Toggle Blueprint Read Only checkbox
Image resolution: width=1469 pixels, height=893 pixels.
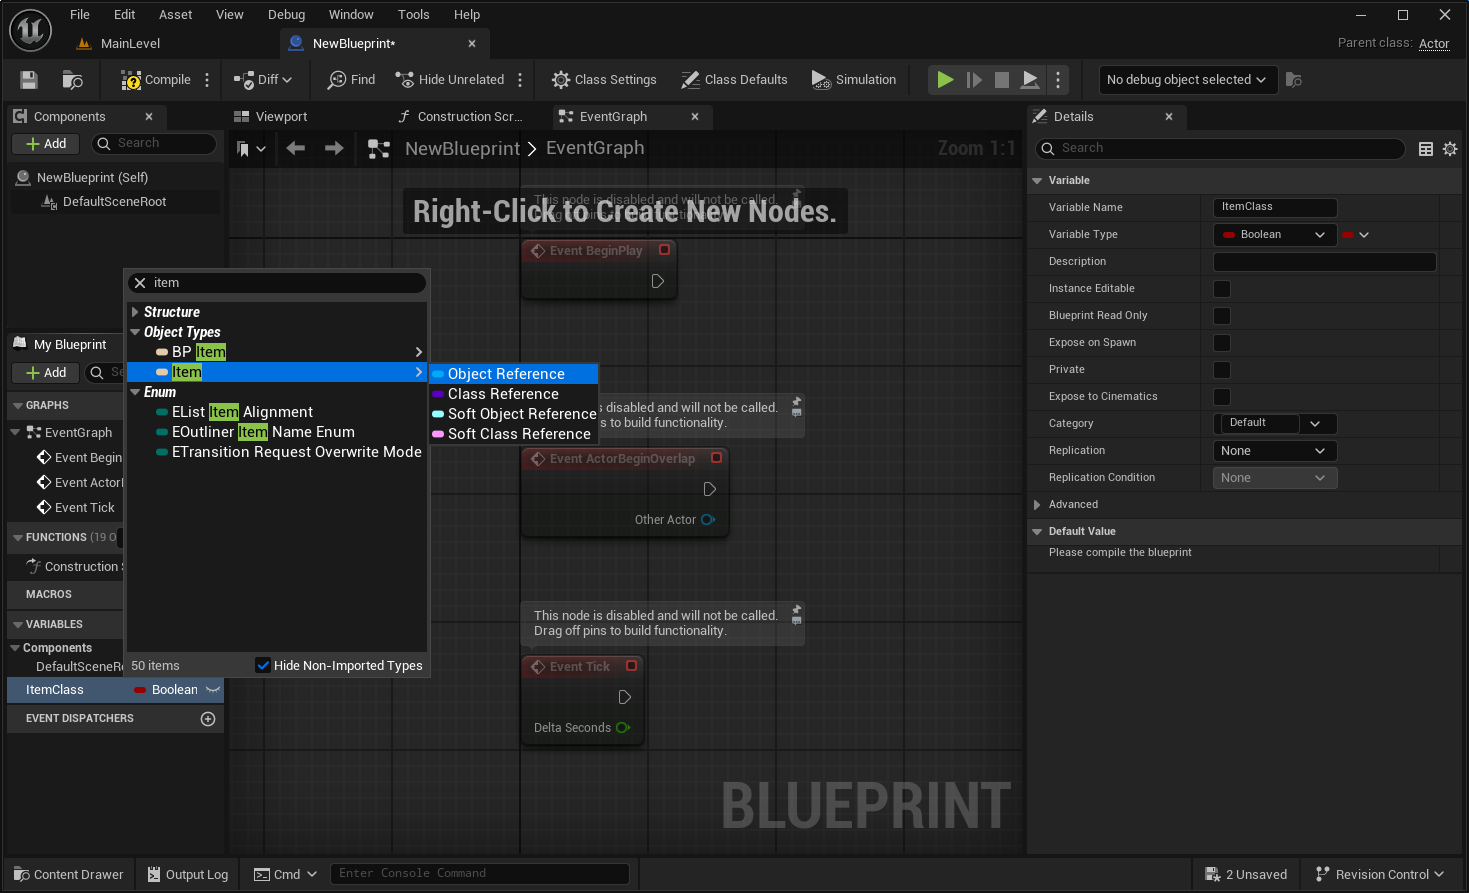[x=1222, y=316]
